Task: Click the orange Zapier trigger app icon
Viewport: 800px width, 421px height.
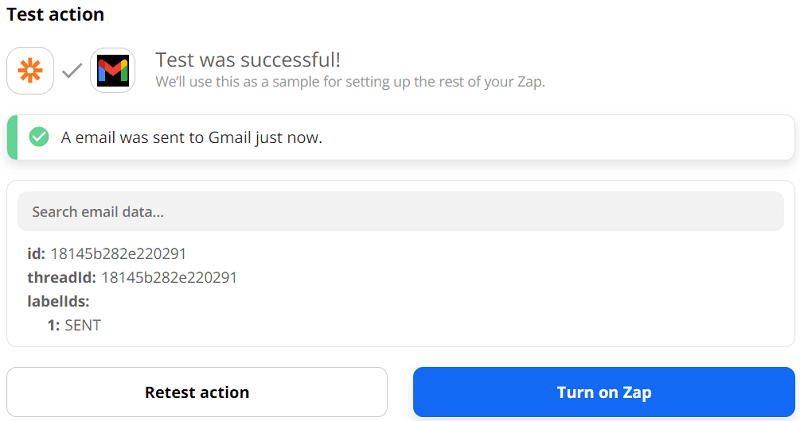Action: pos(30,70)
